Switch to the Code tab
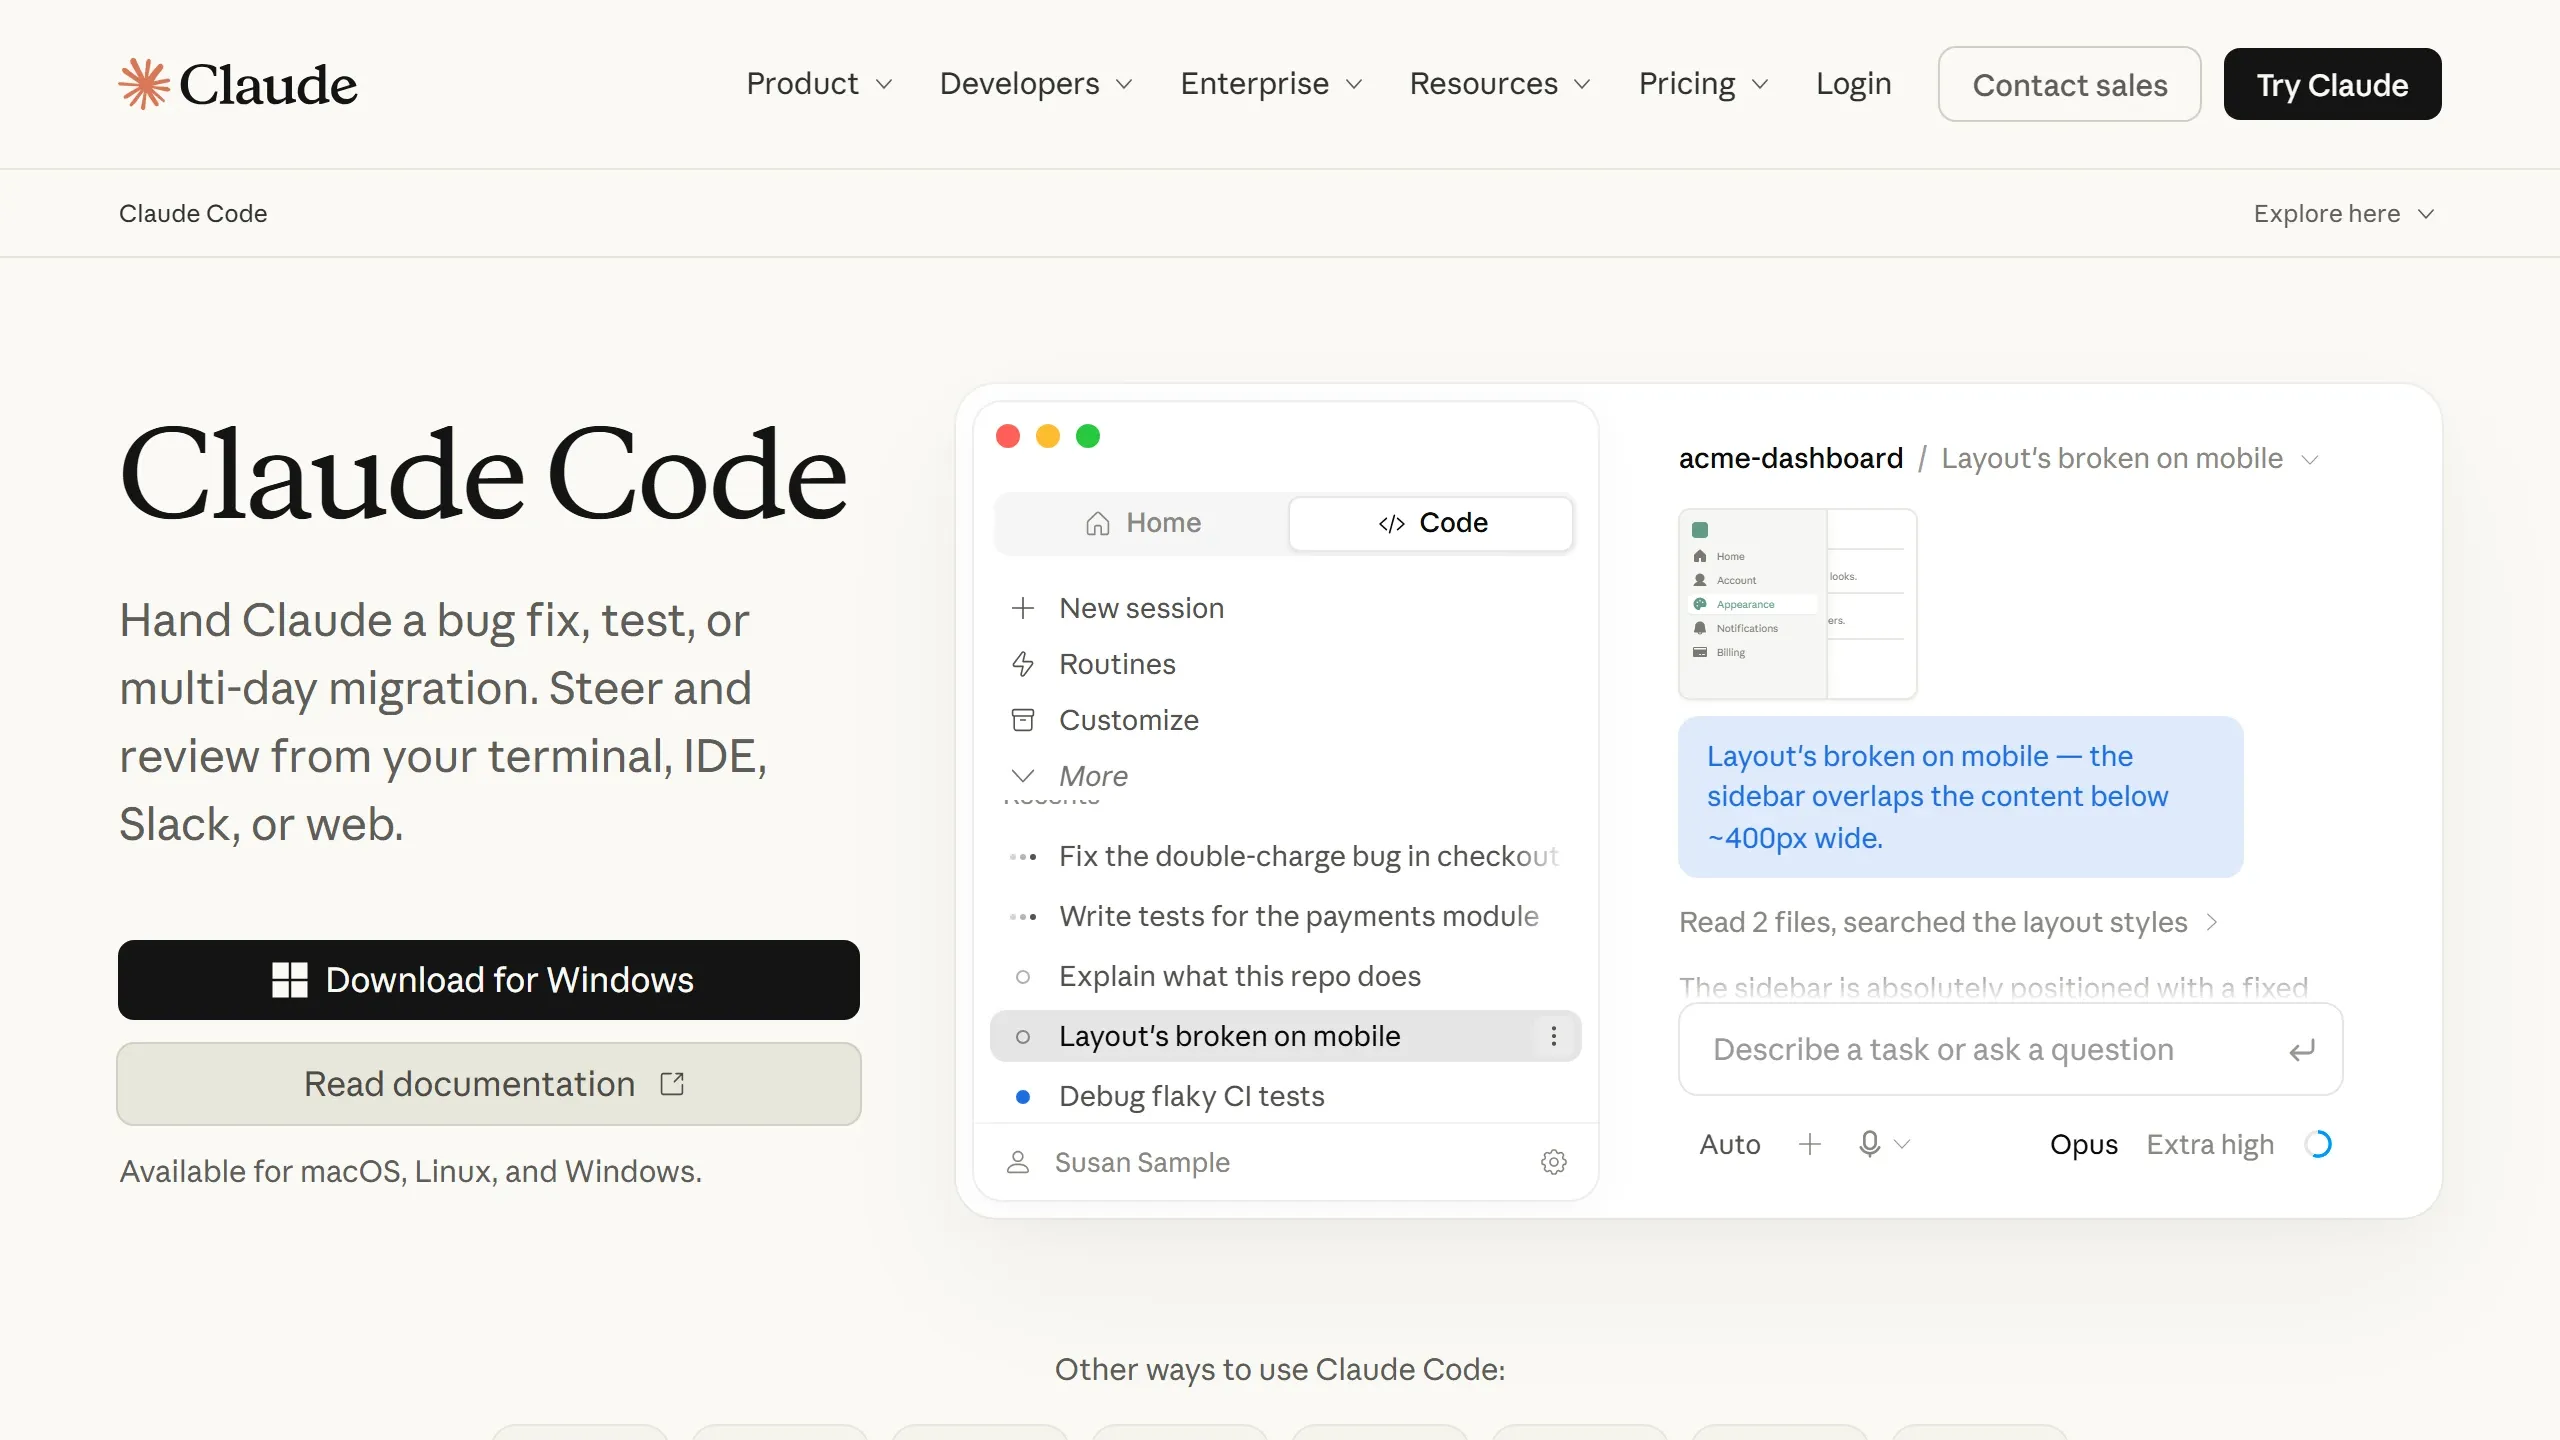The image size is (2560, 1440). click(x=1431, y=523)
